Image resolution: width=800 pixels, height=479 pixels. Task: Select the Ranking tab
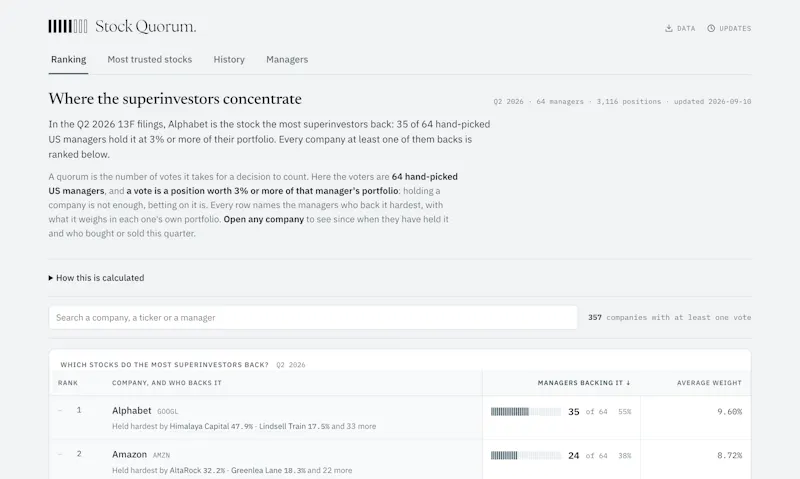click(x=68, y=60)
